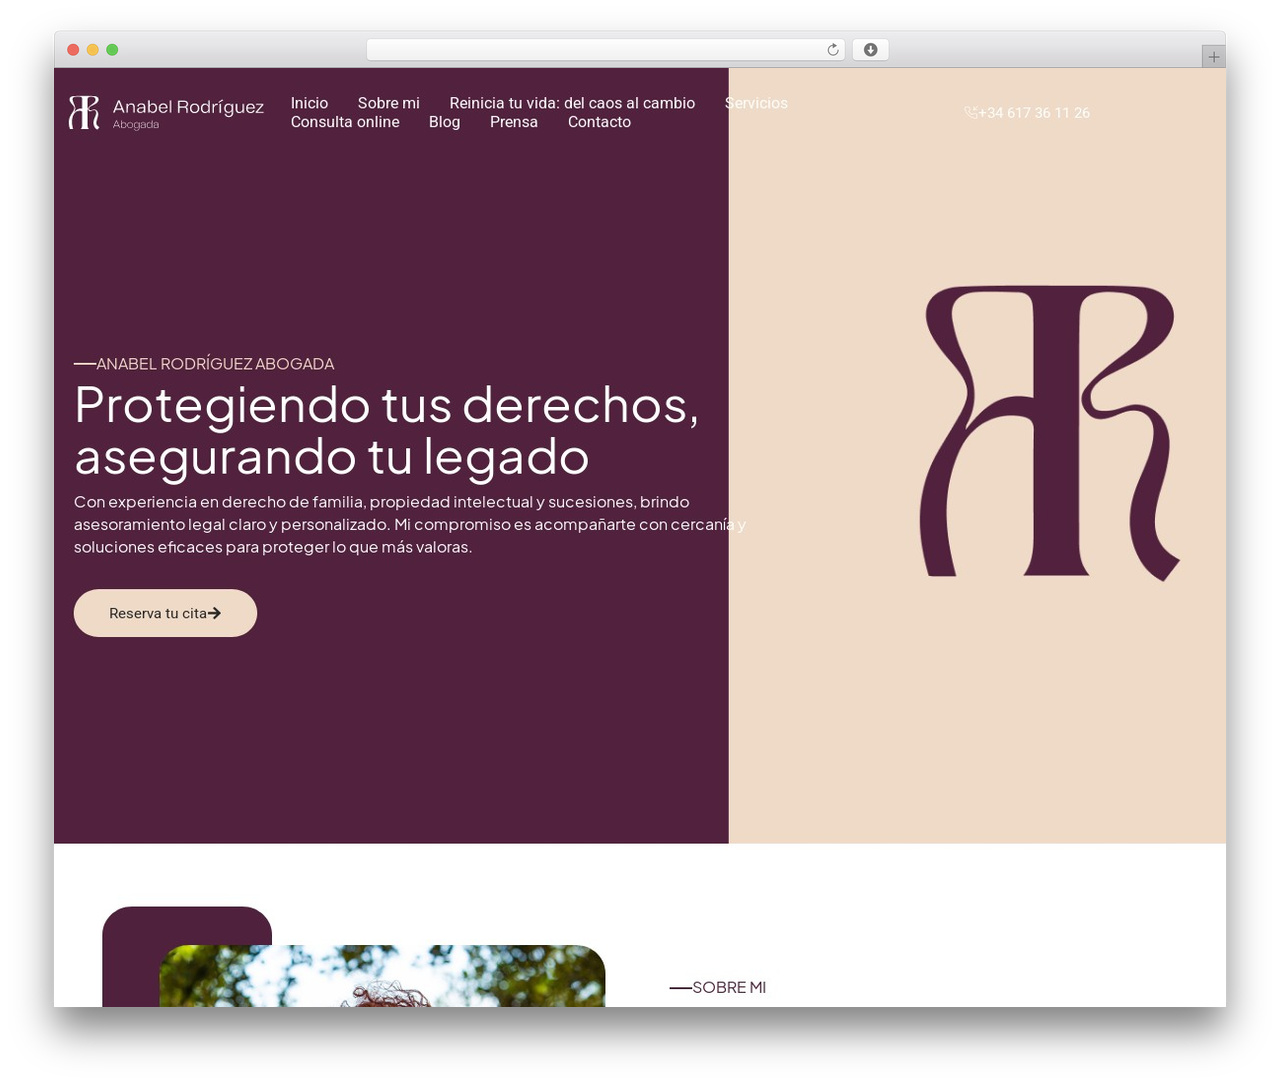Open a new tab with the plus button
The image size is (1280, 1084).
click(1213, 57)
